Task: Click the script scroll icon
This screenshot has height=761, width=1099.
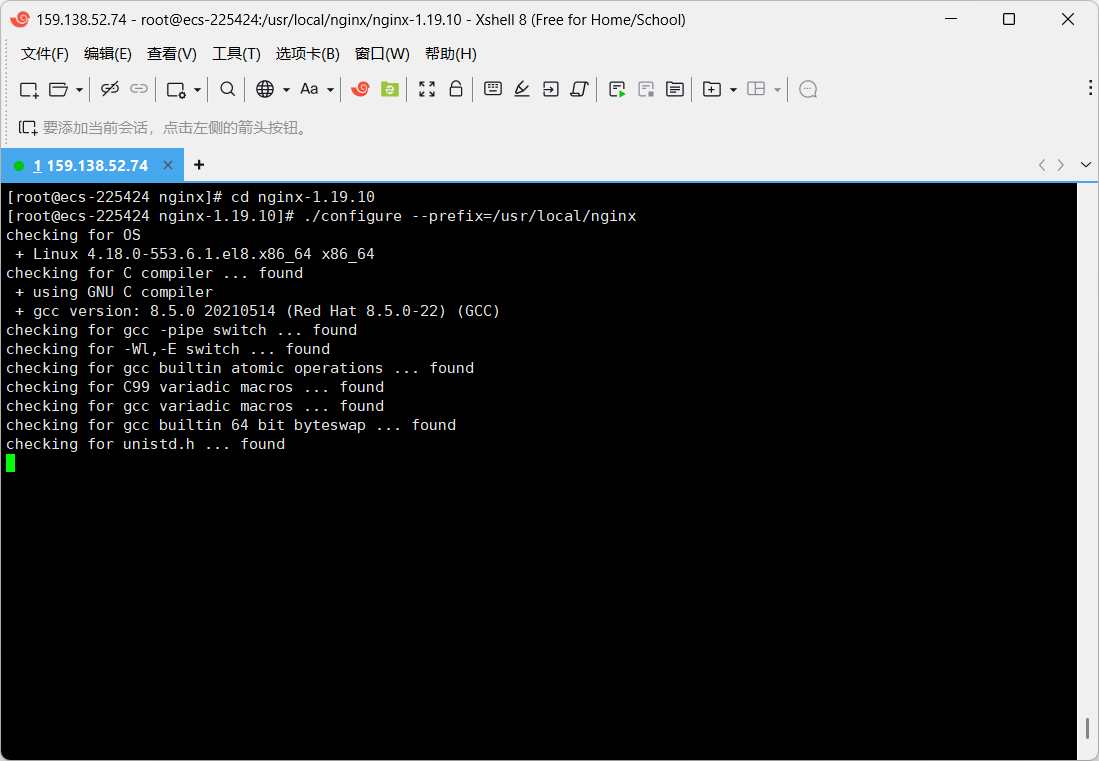Action: click(x=579, y=89)
